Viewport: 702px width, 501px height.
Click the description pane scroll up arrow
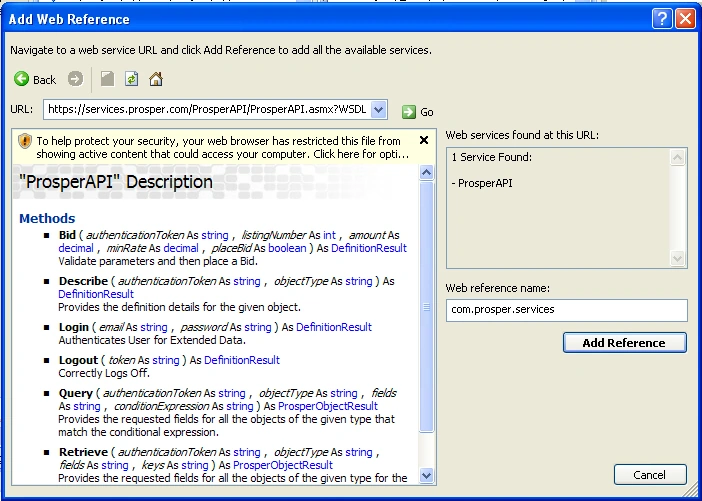427,172
